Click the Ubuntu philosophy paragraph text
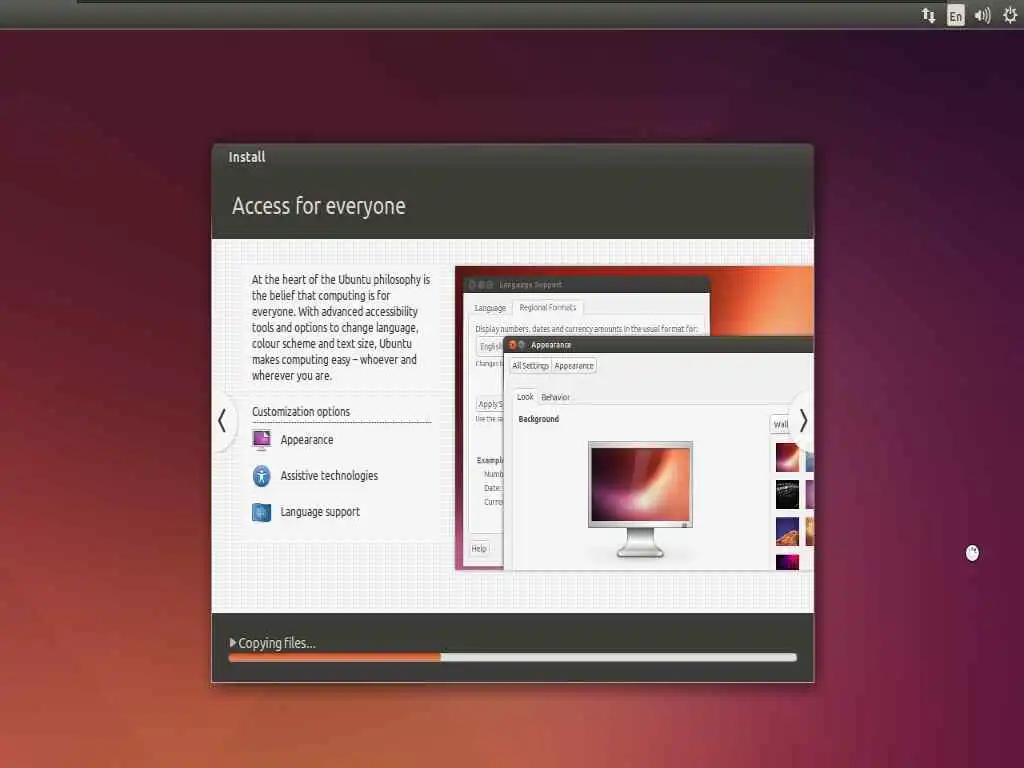The height and width of the screenshot is (768, 1024). (341, 327)
